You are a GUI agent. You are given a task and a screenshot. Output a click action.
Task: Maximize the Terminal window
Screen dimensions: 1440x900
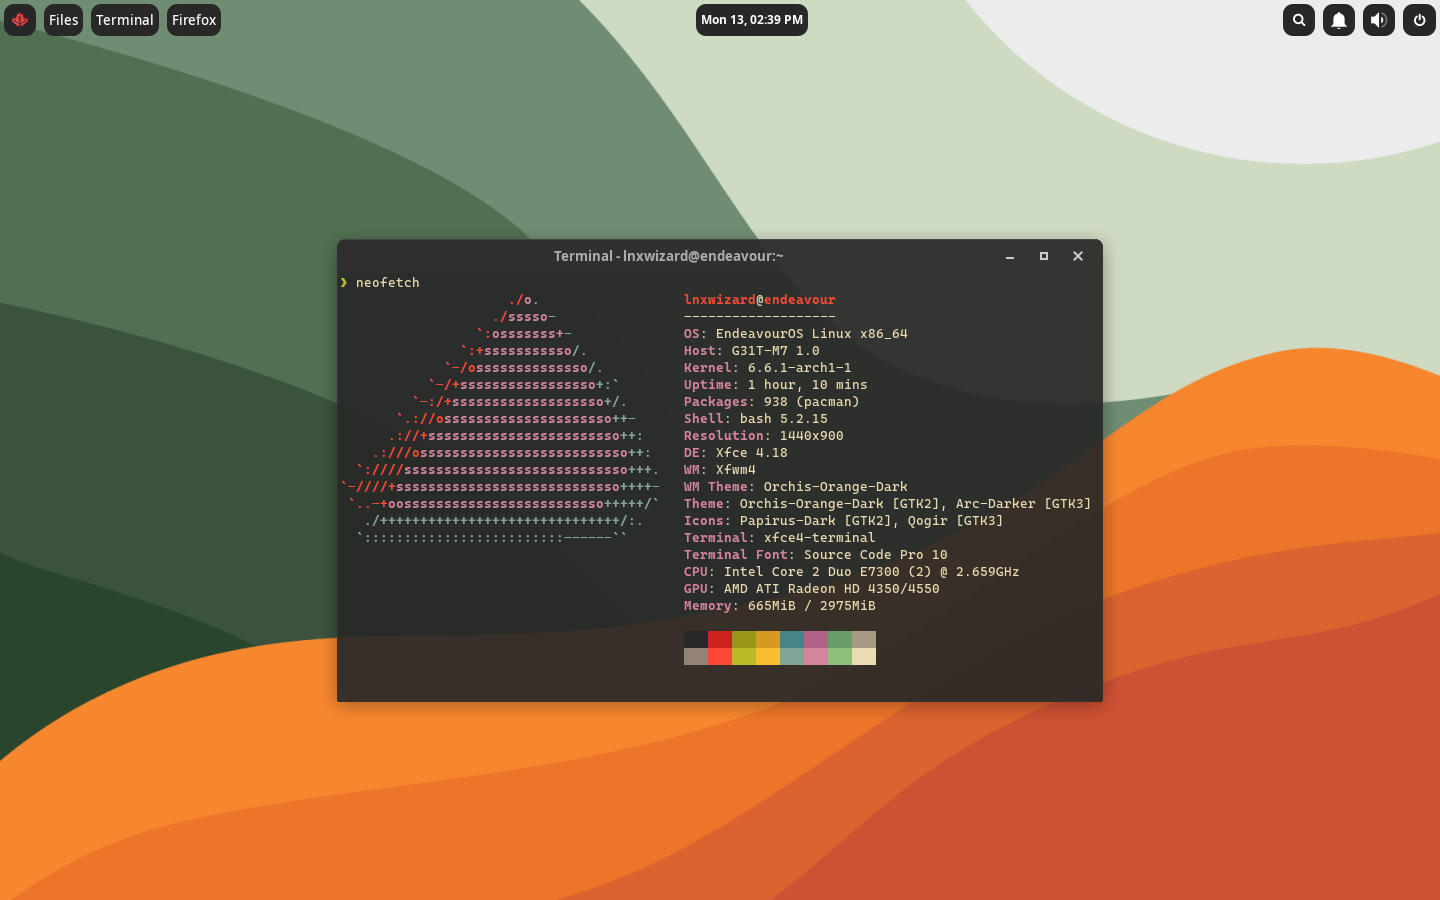point(1044,256)
